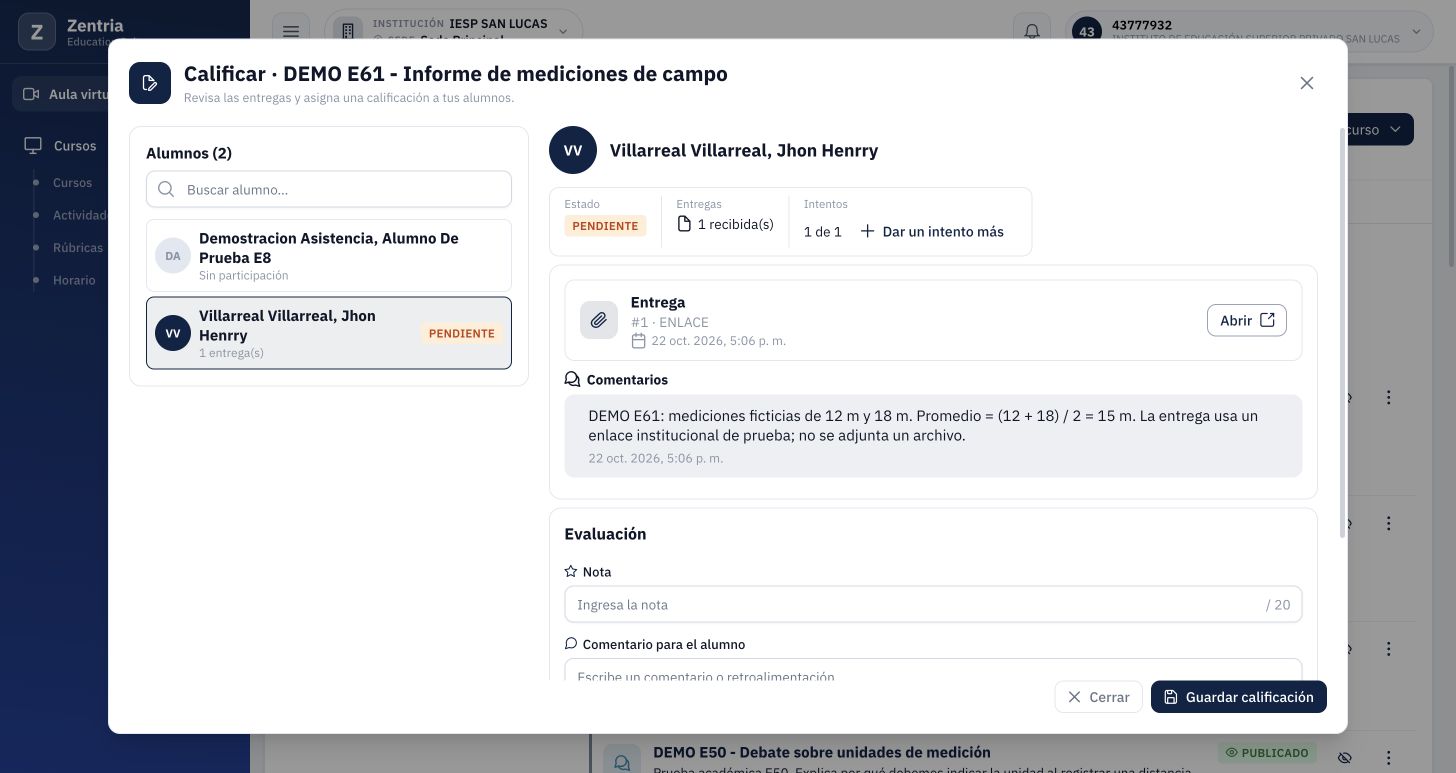Image resolution: width=1456 pixels, height=773 pixels.
Task: Click the 1 de 1 attempts value
Action: coord(823,232)
